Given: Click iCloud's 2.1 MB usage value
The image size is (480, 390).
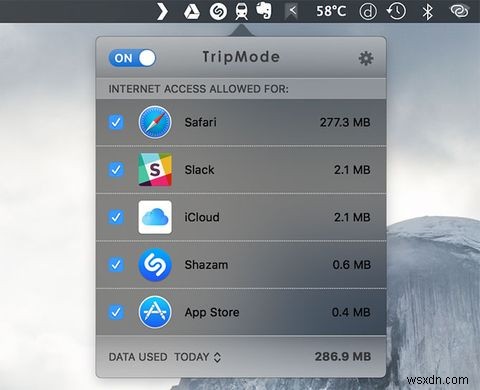Looking at the screenshot, I should 352,217.
